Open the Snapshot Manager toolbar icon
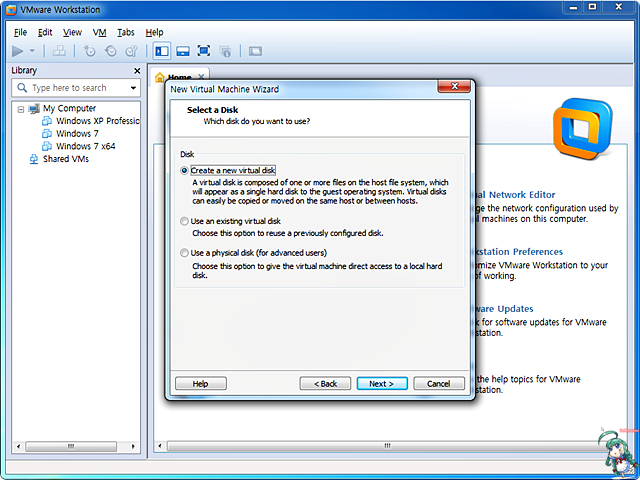 pyautogui.click(x=131, y=51)
